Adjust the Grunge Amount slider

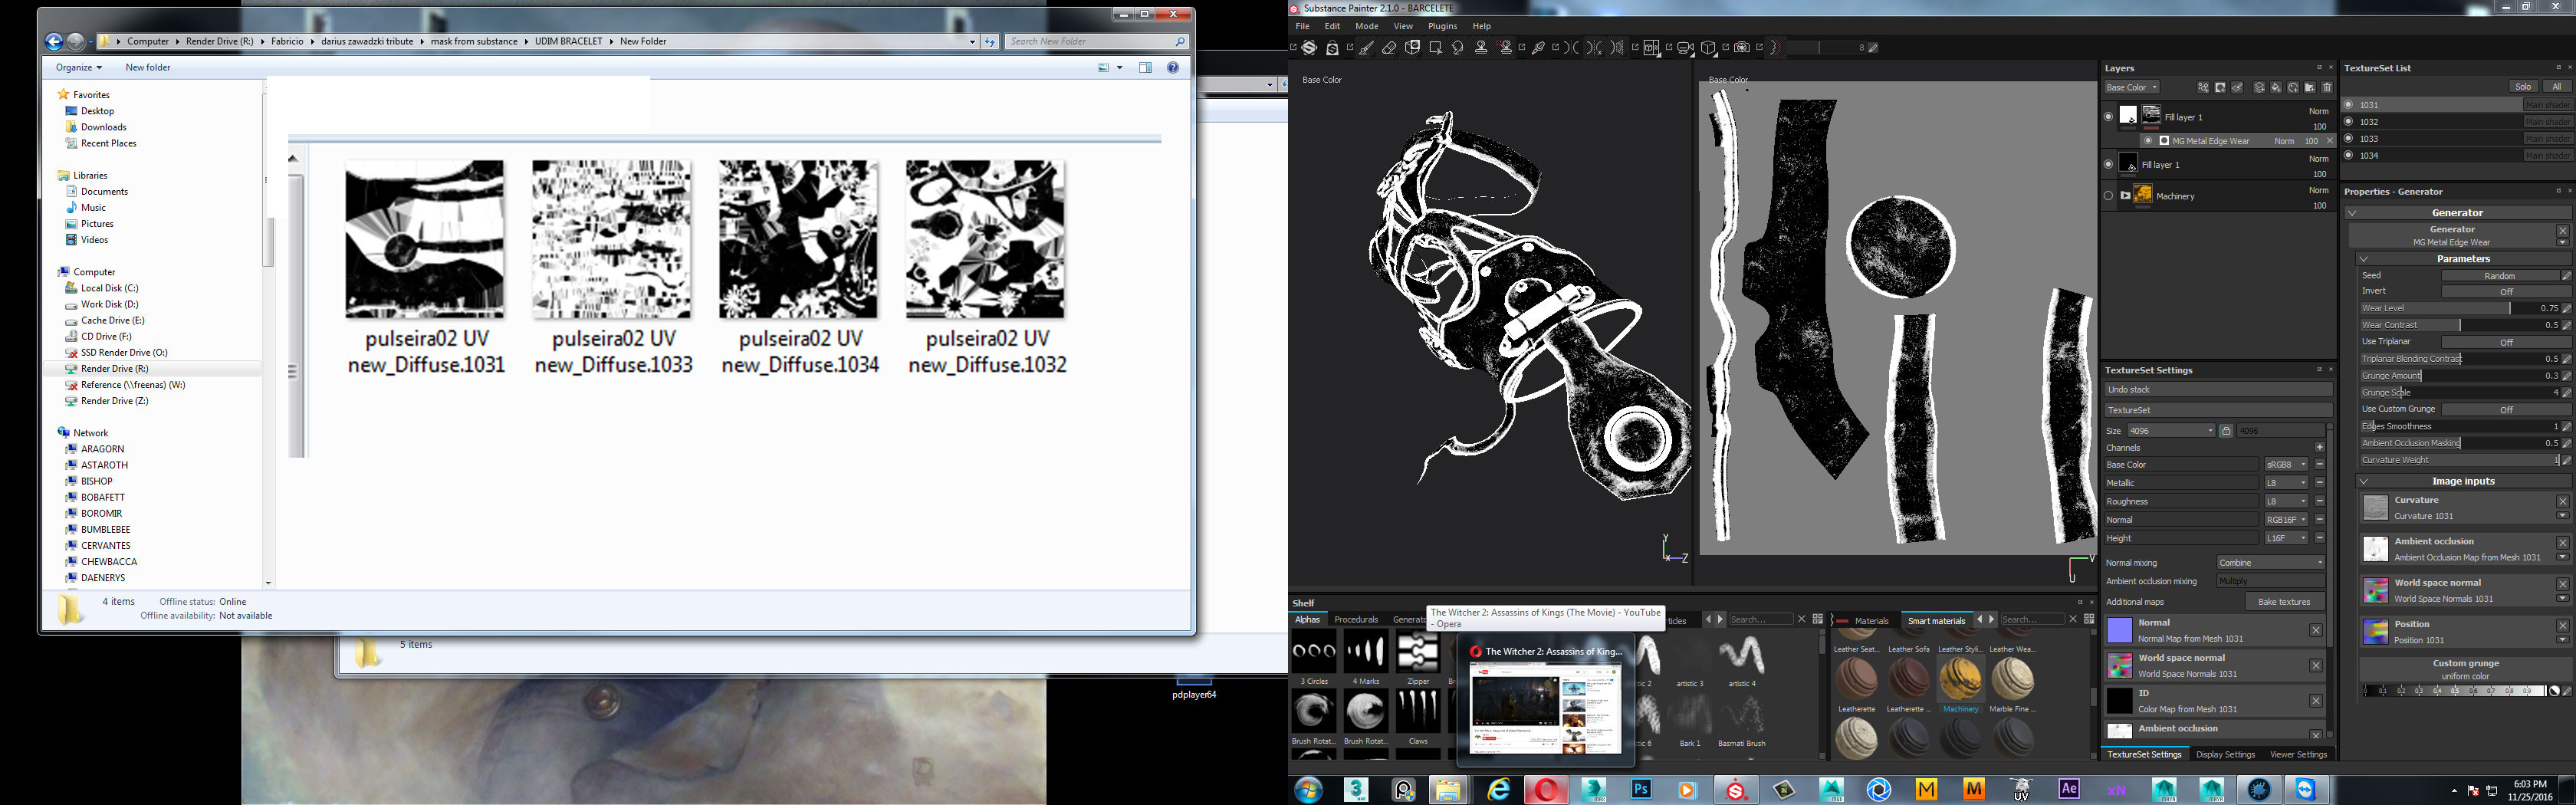click(x=2459, y=376)
